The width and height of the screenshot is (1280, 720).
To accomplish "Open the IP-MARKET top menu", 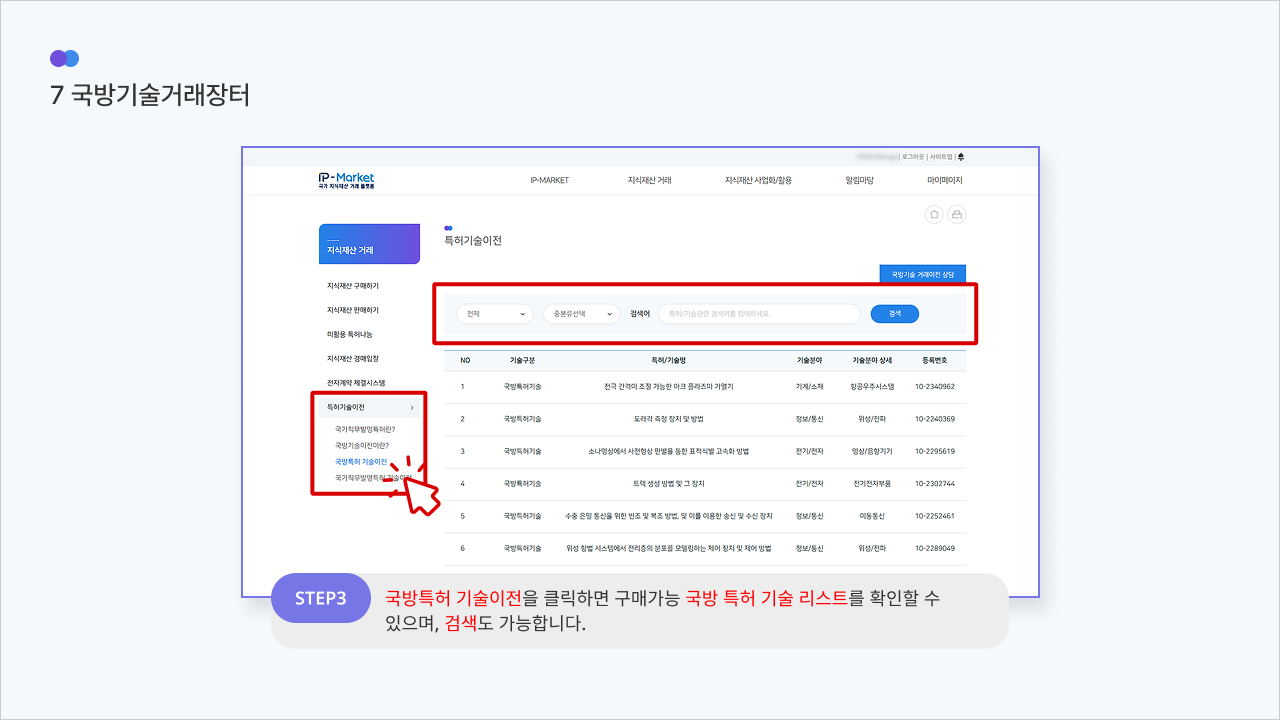I will coord(549,181).
